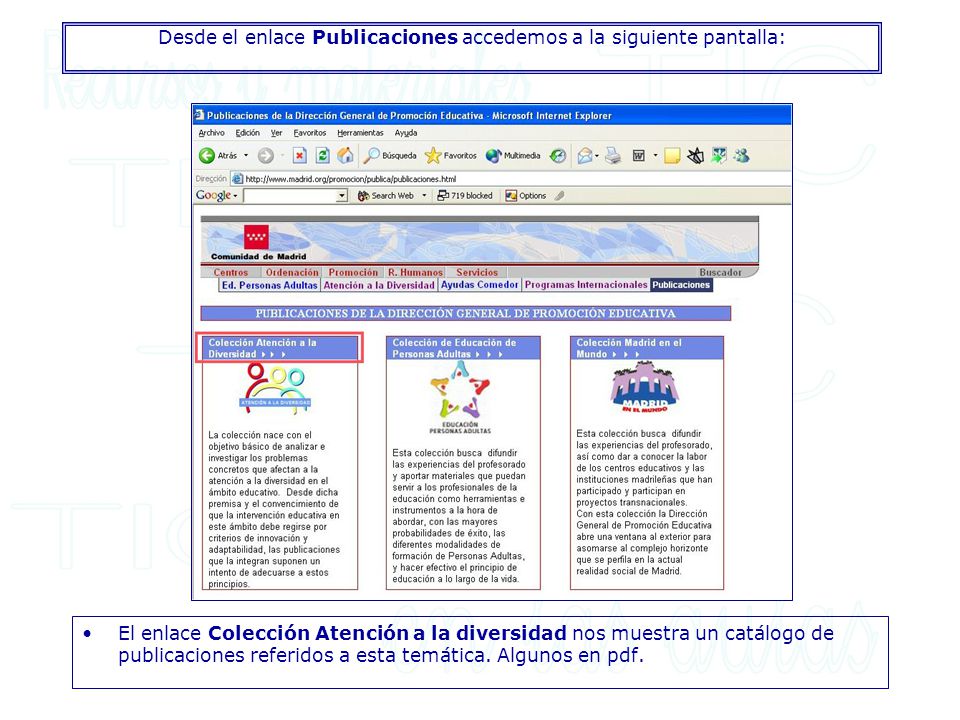This screenshot has width=960, height=720.
Task: Open the Back button history dropdown arrow
Action: [246, 156]
